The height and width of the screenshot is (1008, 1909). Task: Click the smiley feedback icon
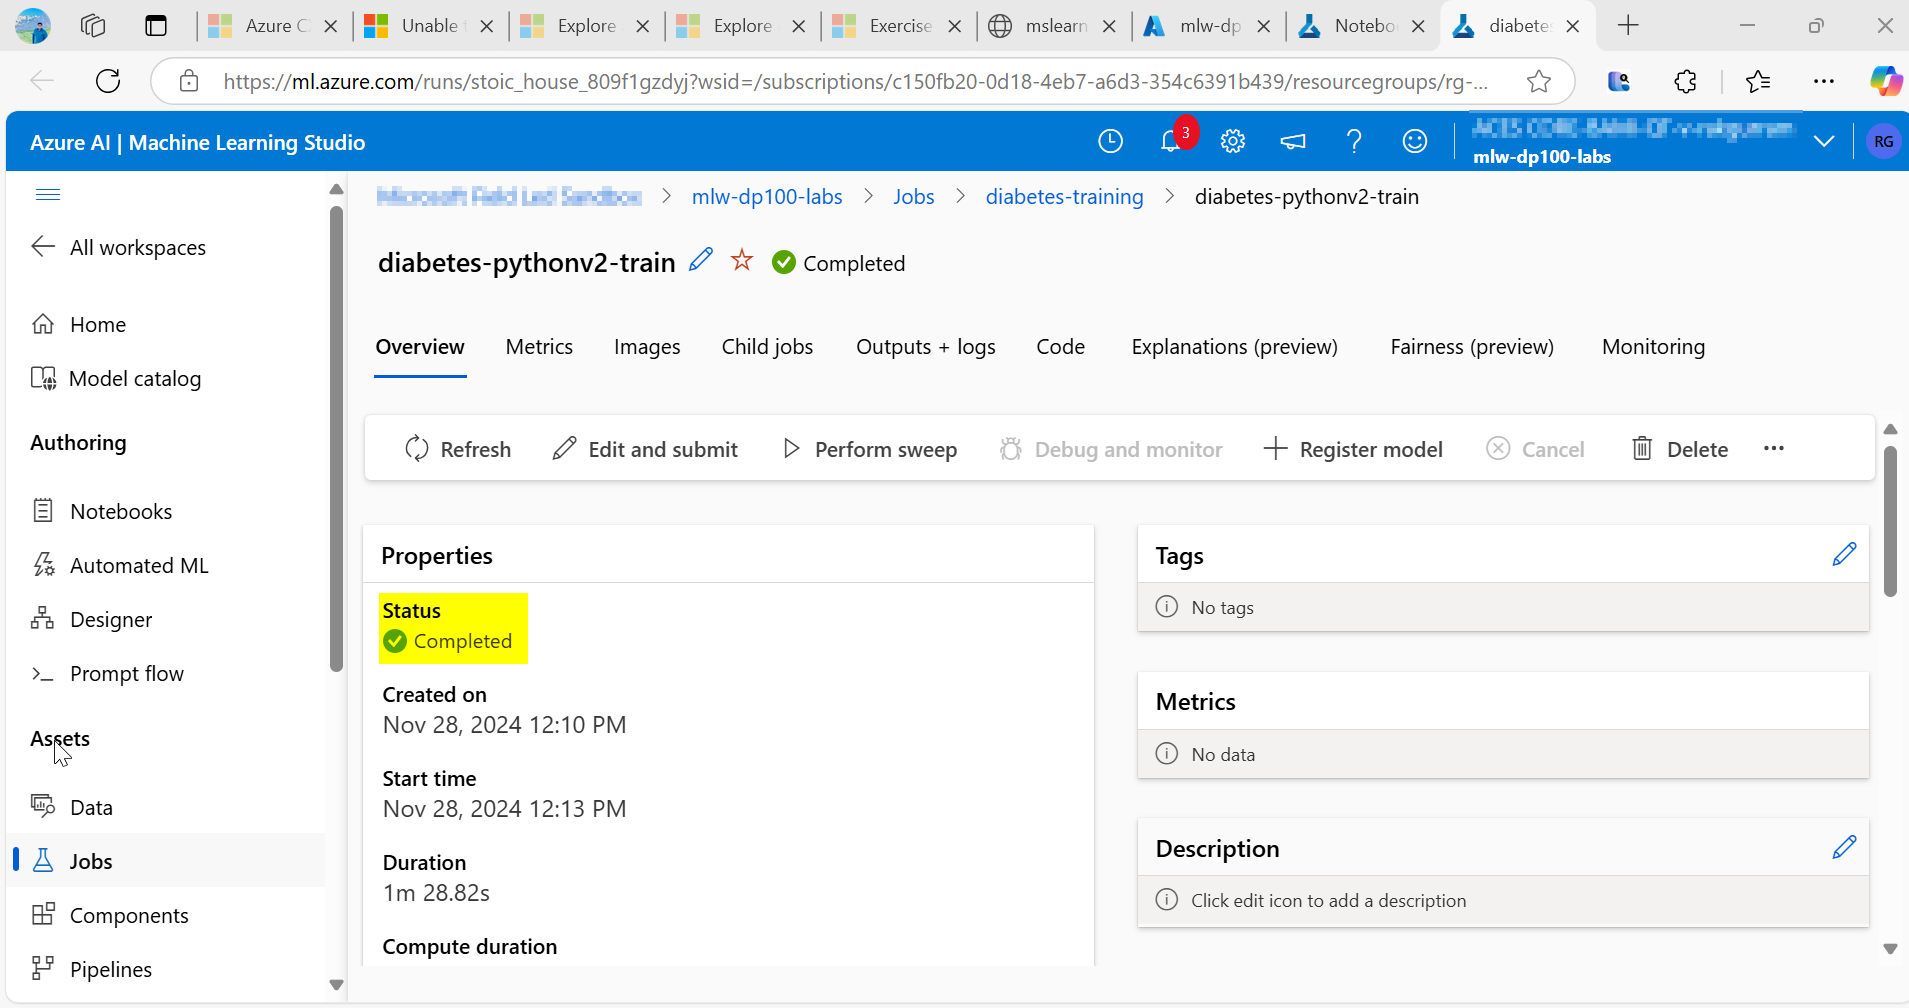[x=1415, y=142]
